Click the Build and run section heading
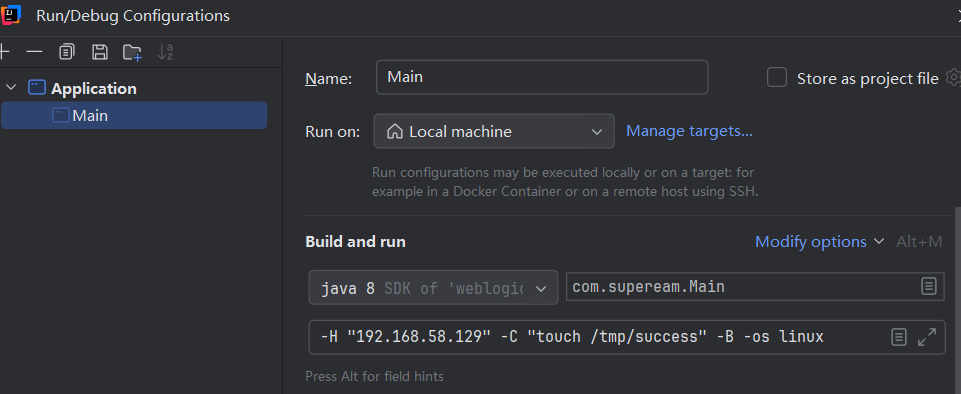The height and width of the screenshot is (394, 961). [x=355, y=241]
